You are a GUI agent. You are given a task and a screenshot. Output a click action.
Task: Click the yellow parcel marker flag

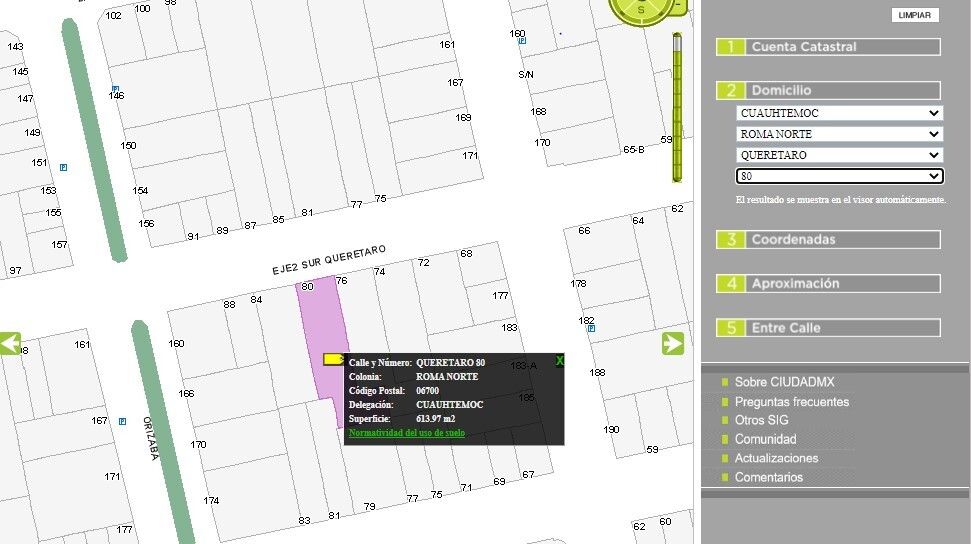point(334,359)
